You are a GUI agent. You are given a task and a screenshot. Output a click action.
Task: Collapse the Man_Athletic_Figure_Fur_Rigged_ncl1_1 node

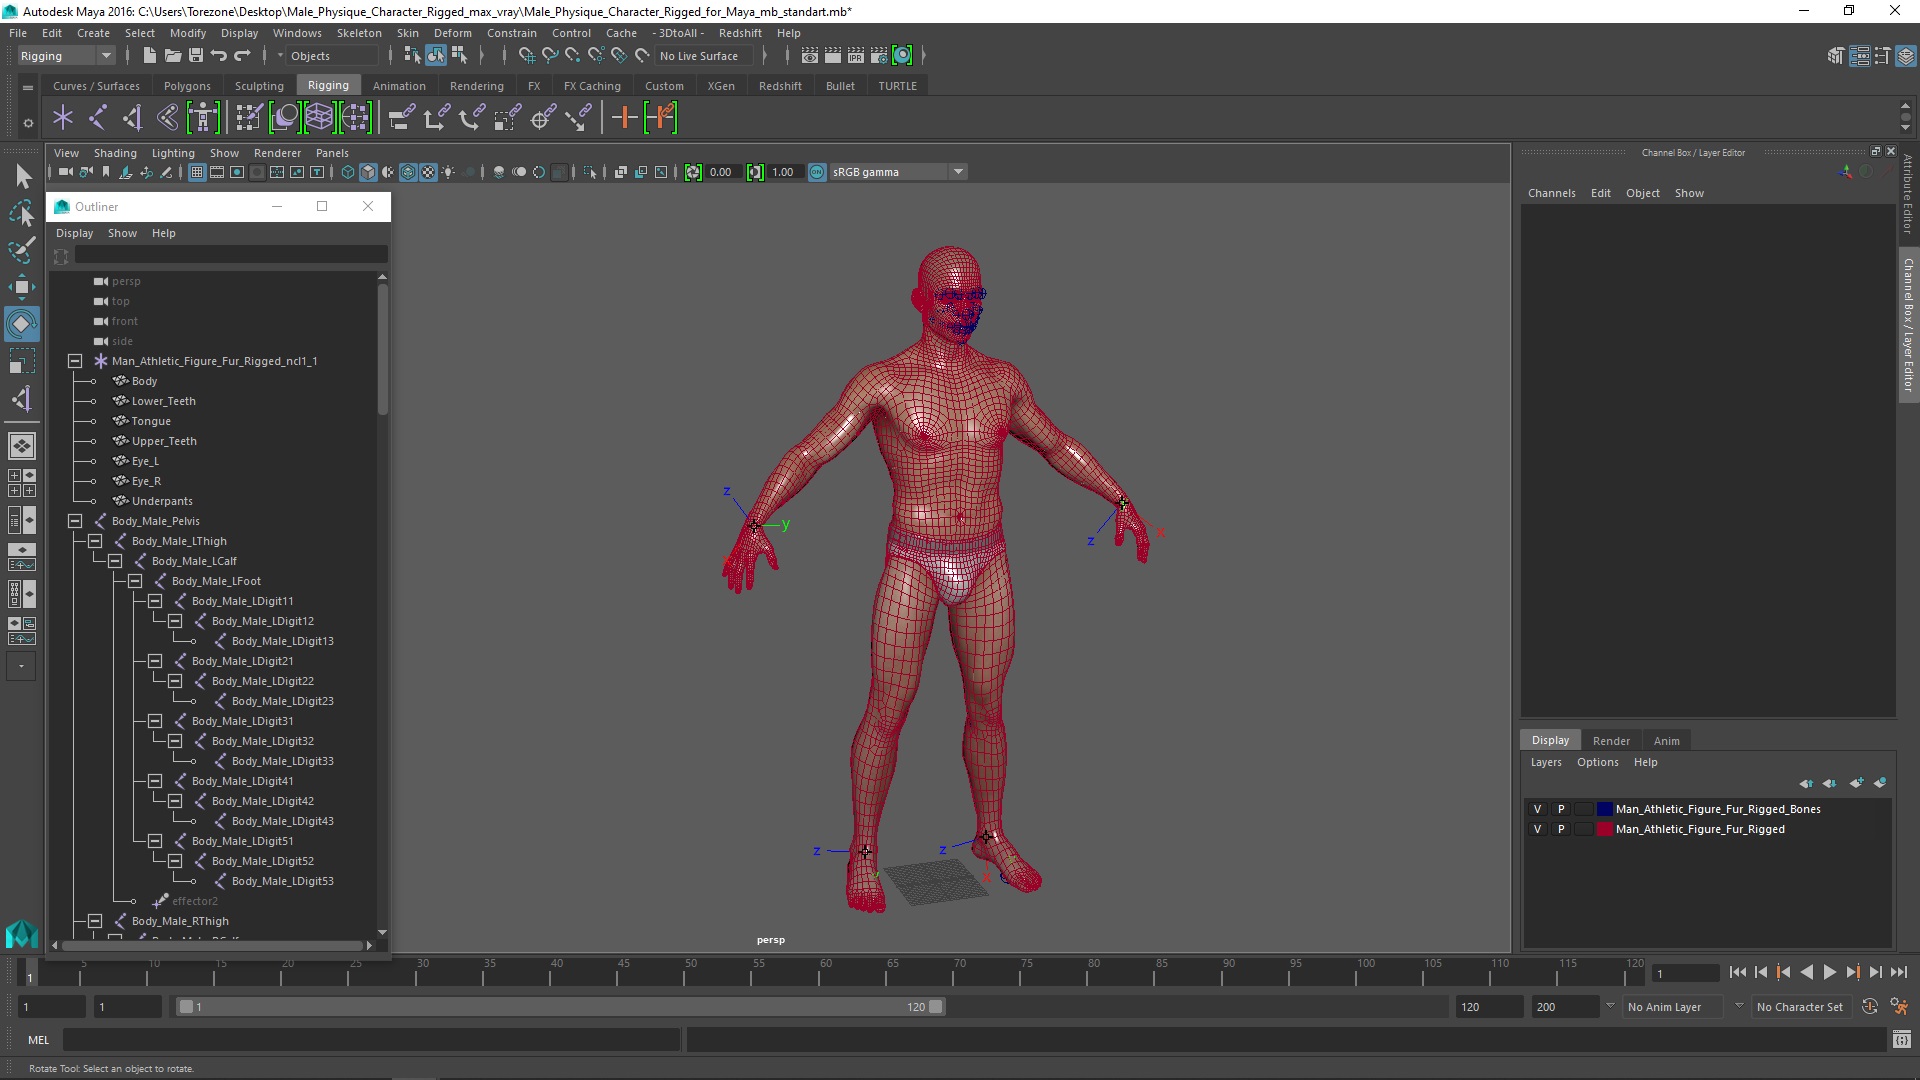point(75,361)
